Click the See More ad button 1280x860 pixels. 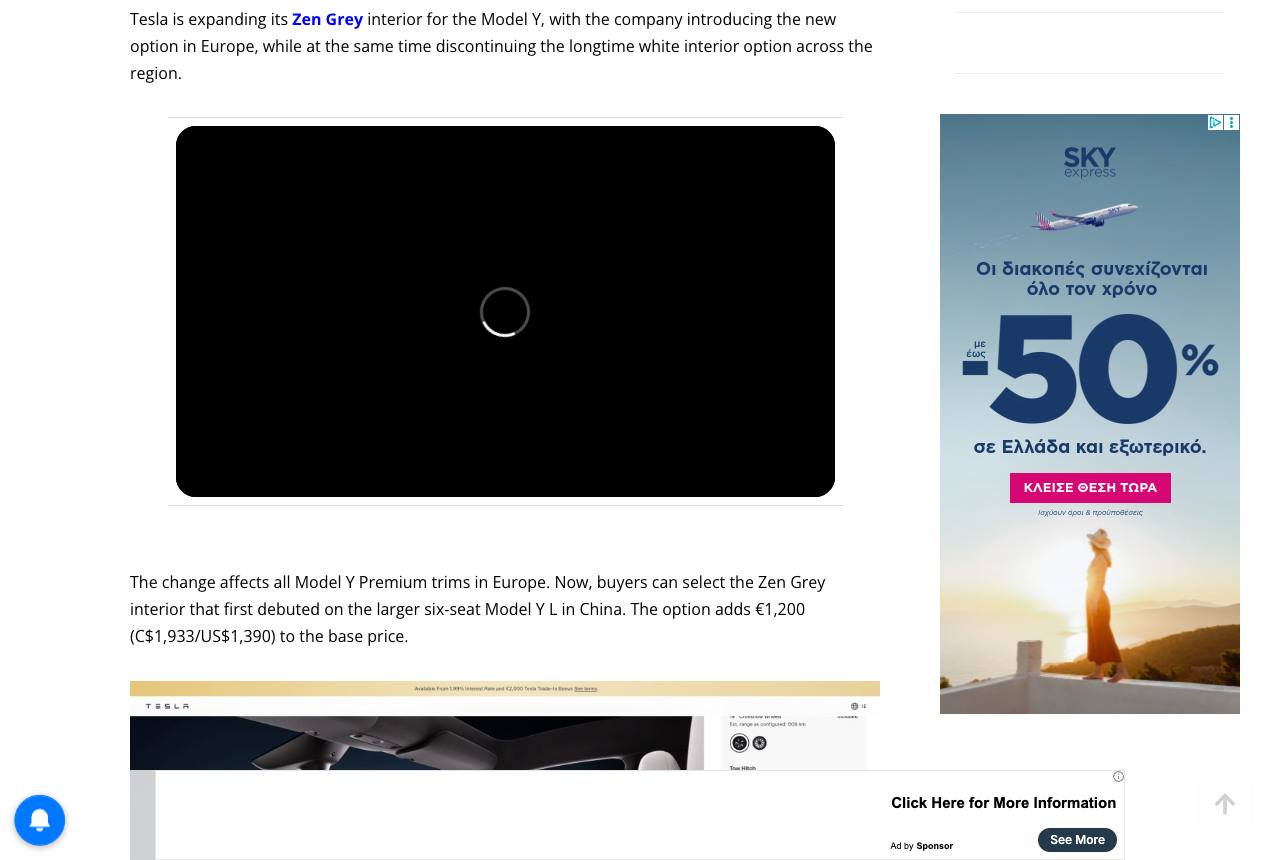1077,840
